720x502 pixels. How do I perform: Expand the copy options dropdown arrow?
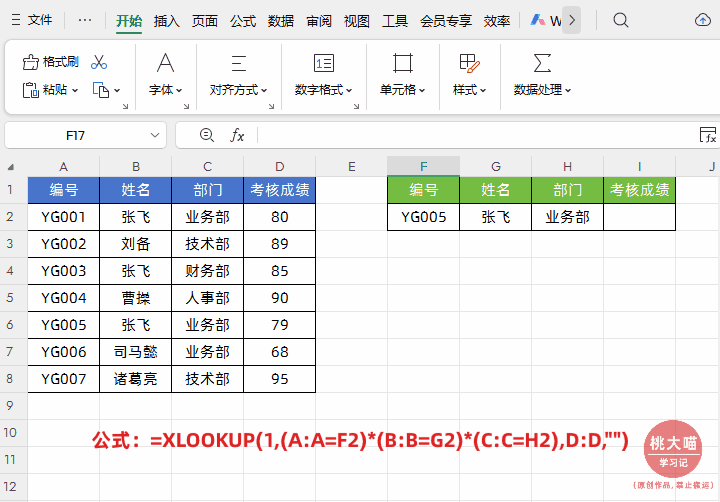pyautogui.click(x=117, y=90)
